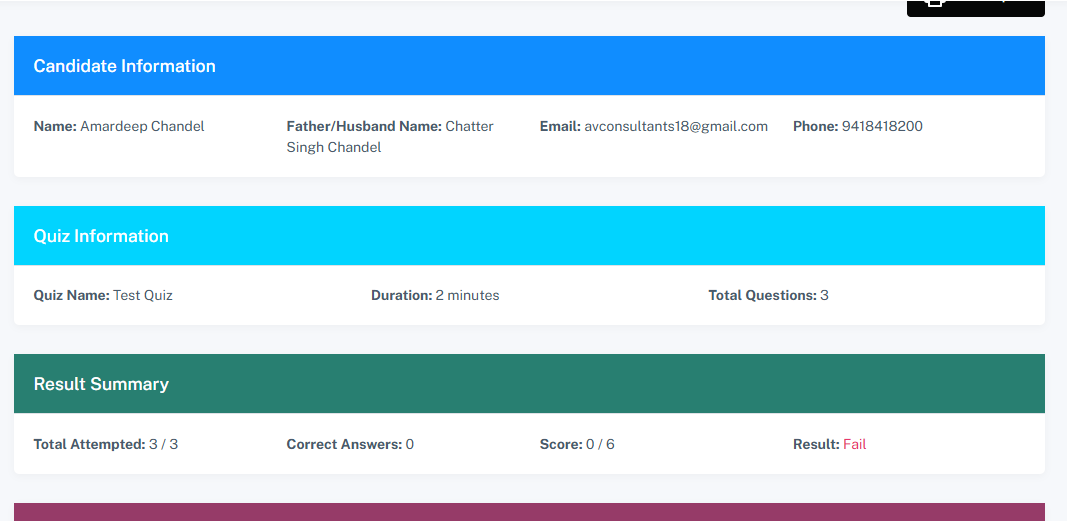Click the Name label in candidate card
Image resolution: width=1067 pixels, height=521 pixels.
55,126
